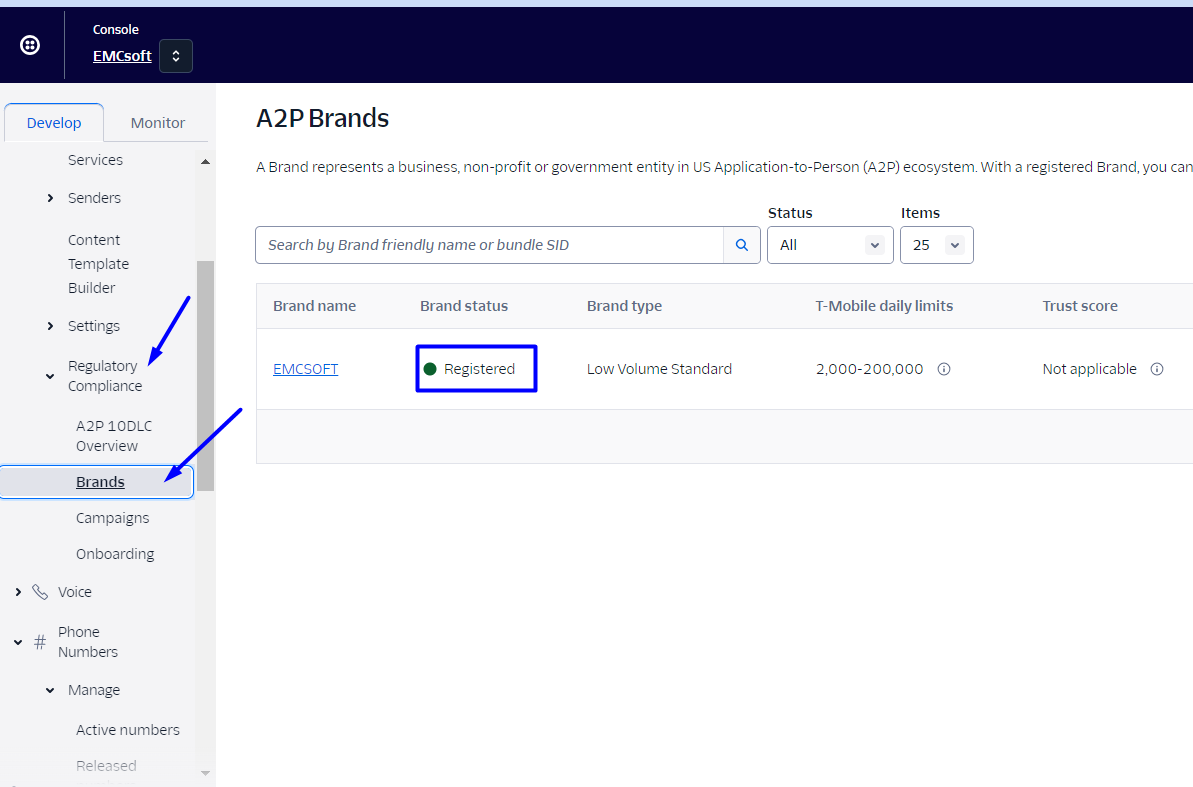Switch to the Monitor tab
Image resolution: width=1193 pixels, height=787 pixels.
coord(158,123)
